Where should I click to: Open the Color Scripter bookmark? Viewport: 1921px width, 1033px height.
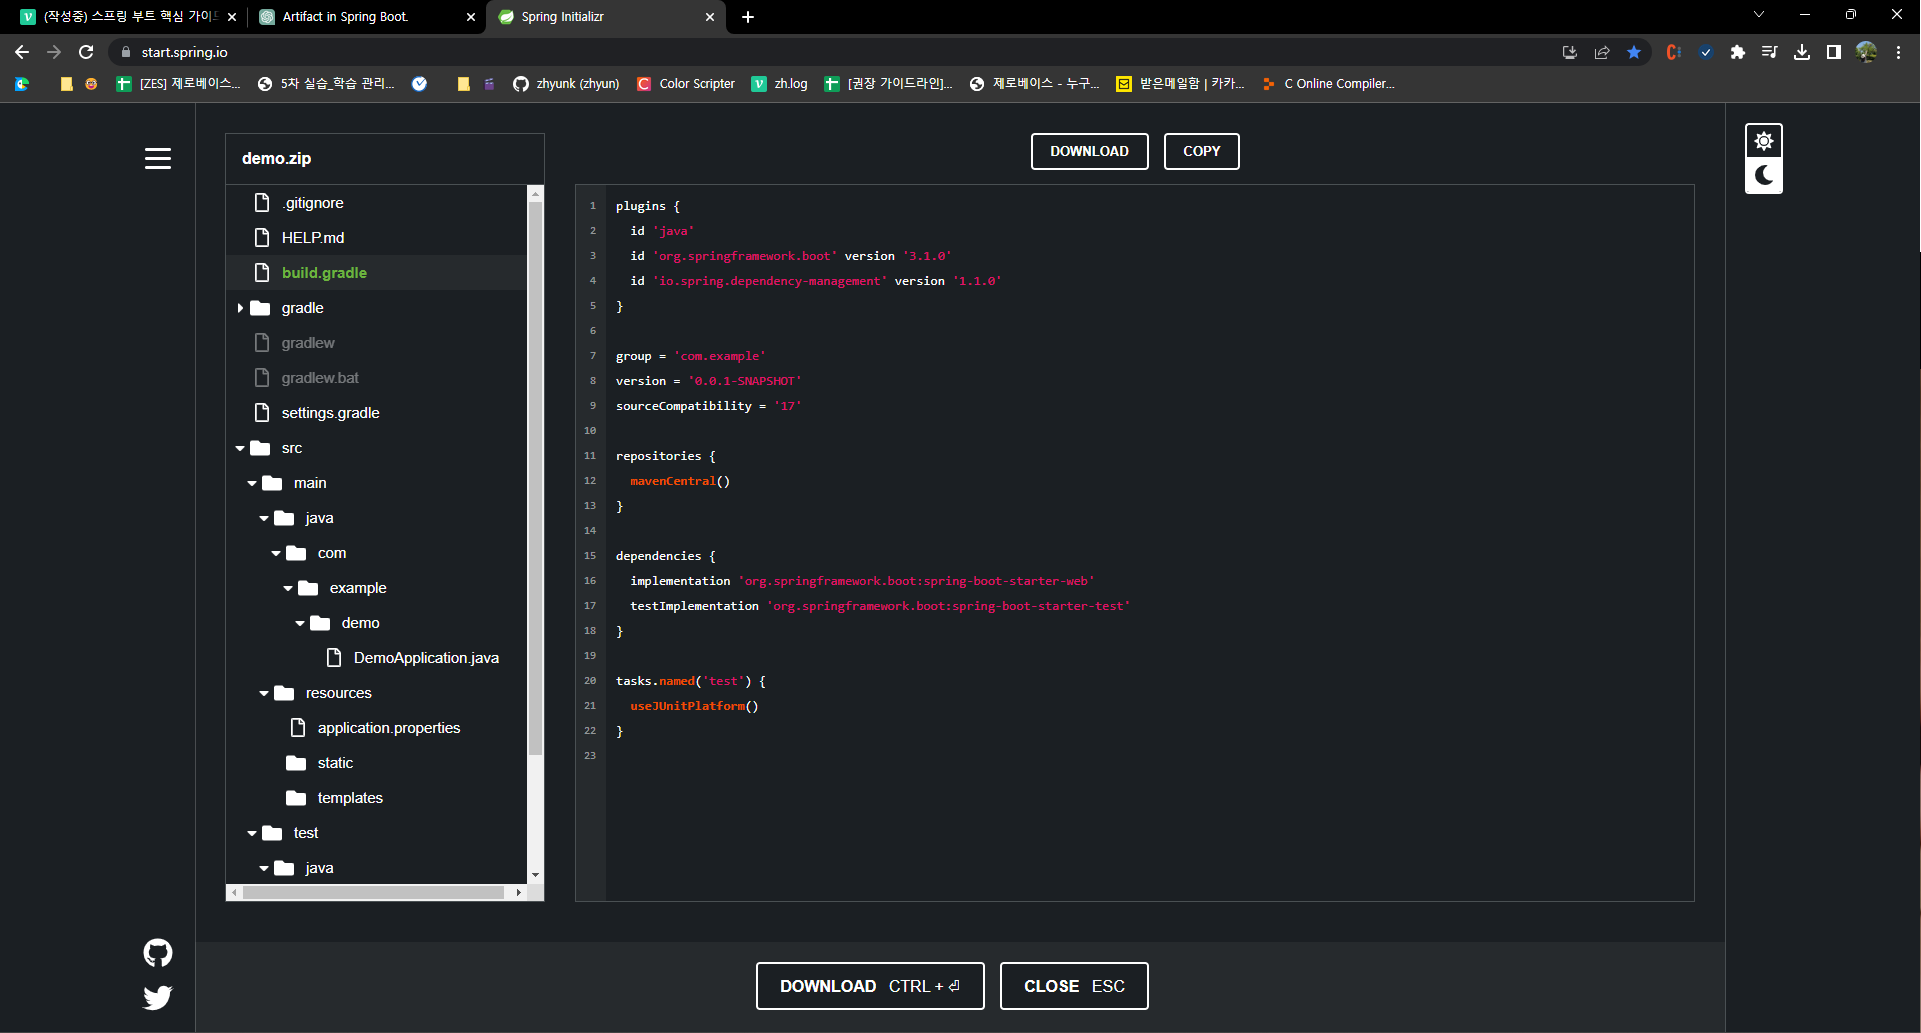(x=686, y=84)
